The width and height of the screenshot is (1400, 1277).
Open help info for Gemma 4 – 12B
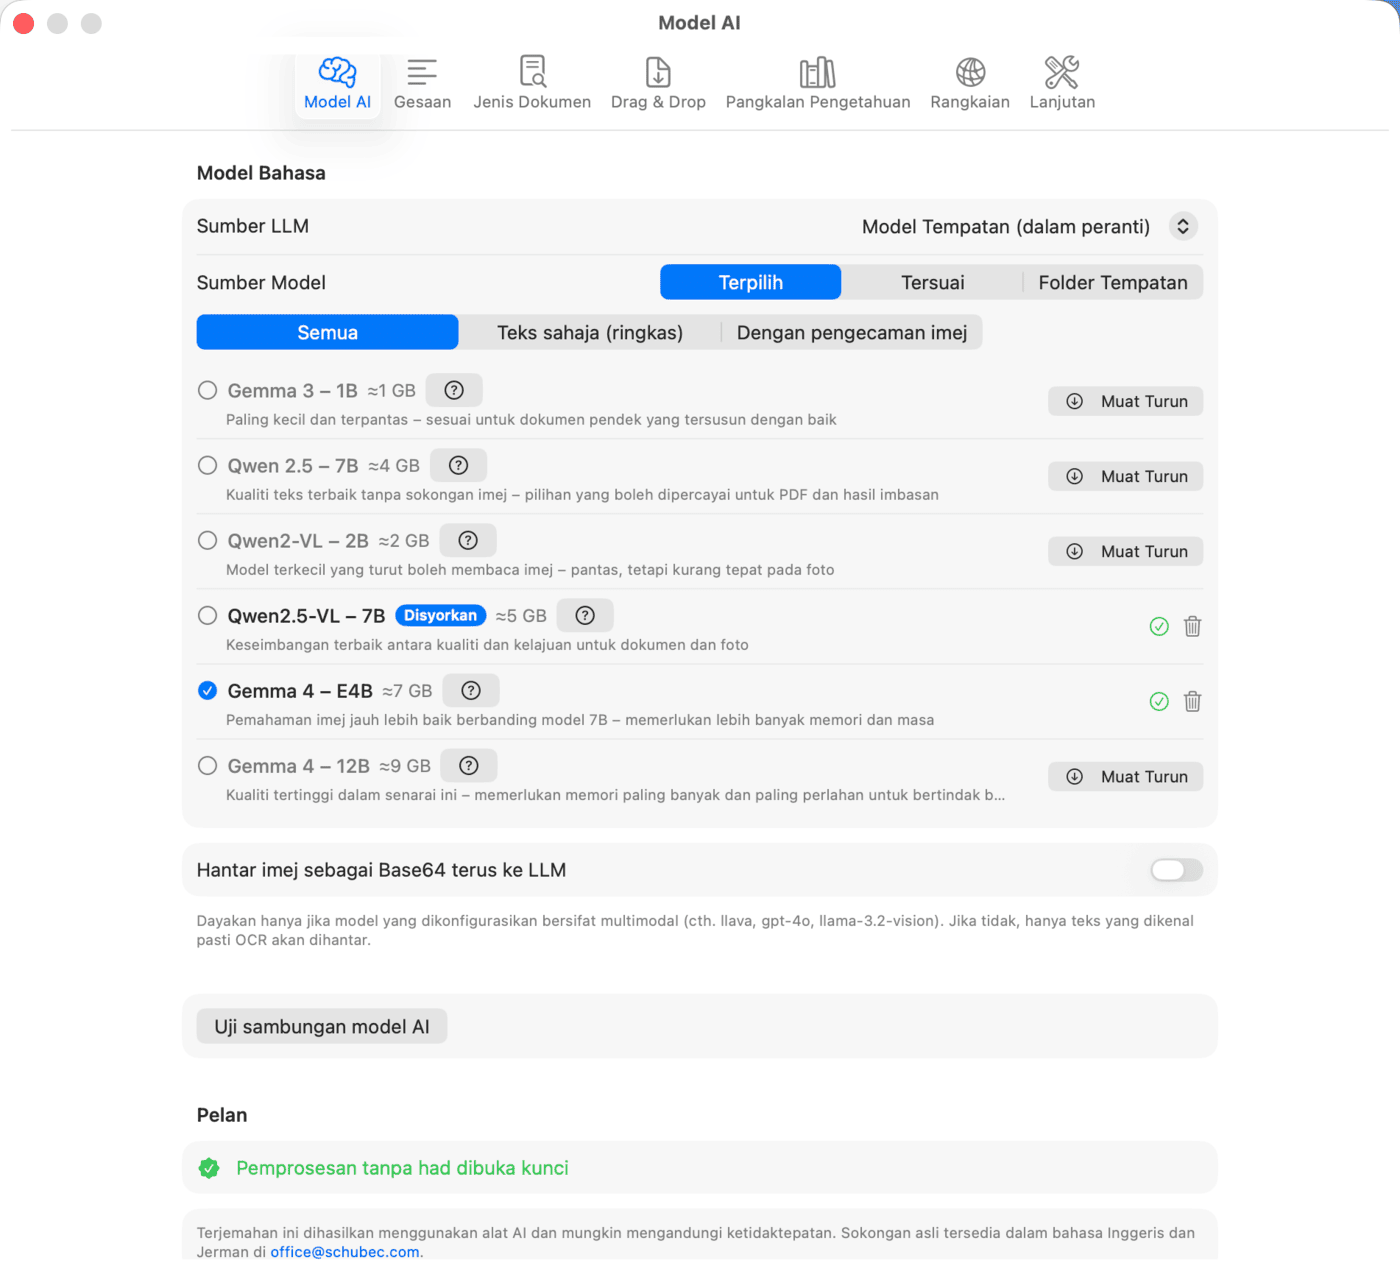pyautogui.click(x=469, y=765)
